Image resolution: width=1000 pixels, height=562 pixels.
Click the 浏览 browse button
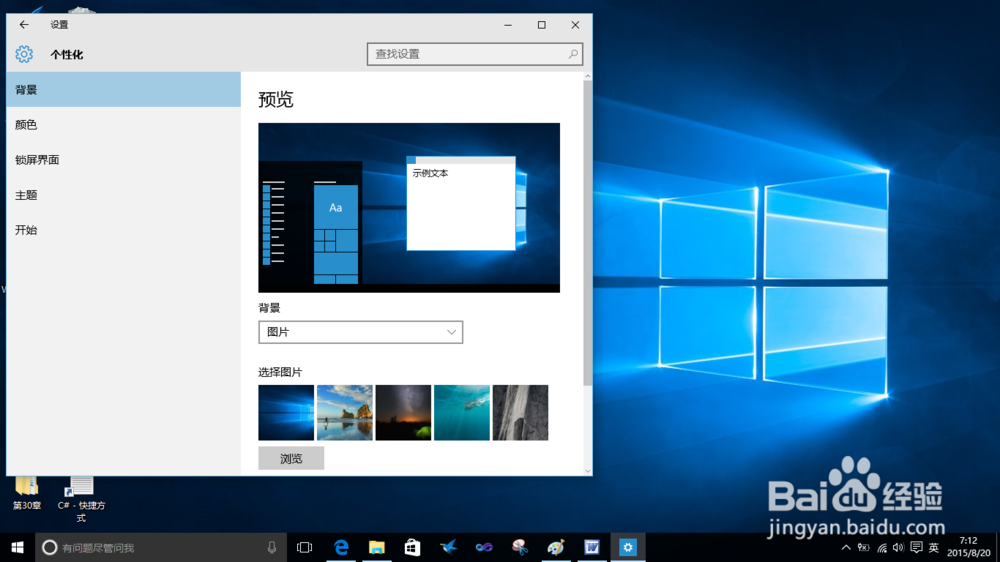point(291,458)
